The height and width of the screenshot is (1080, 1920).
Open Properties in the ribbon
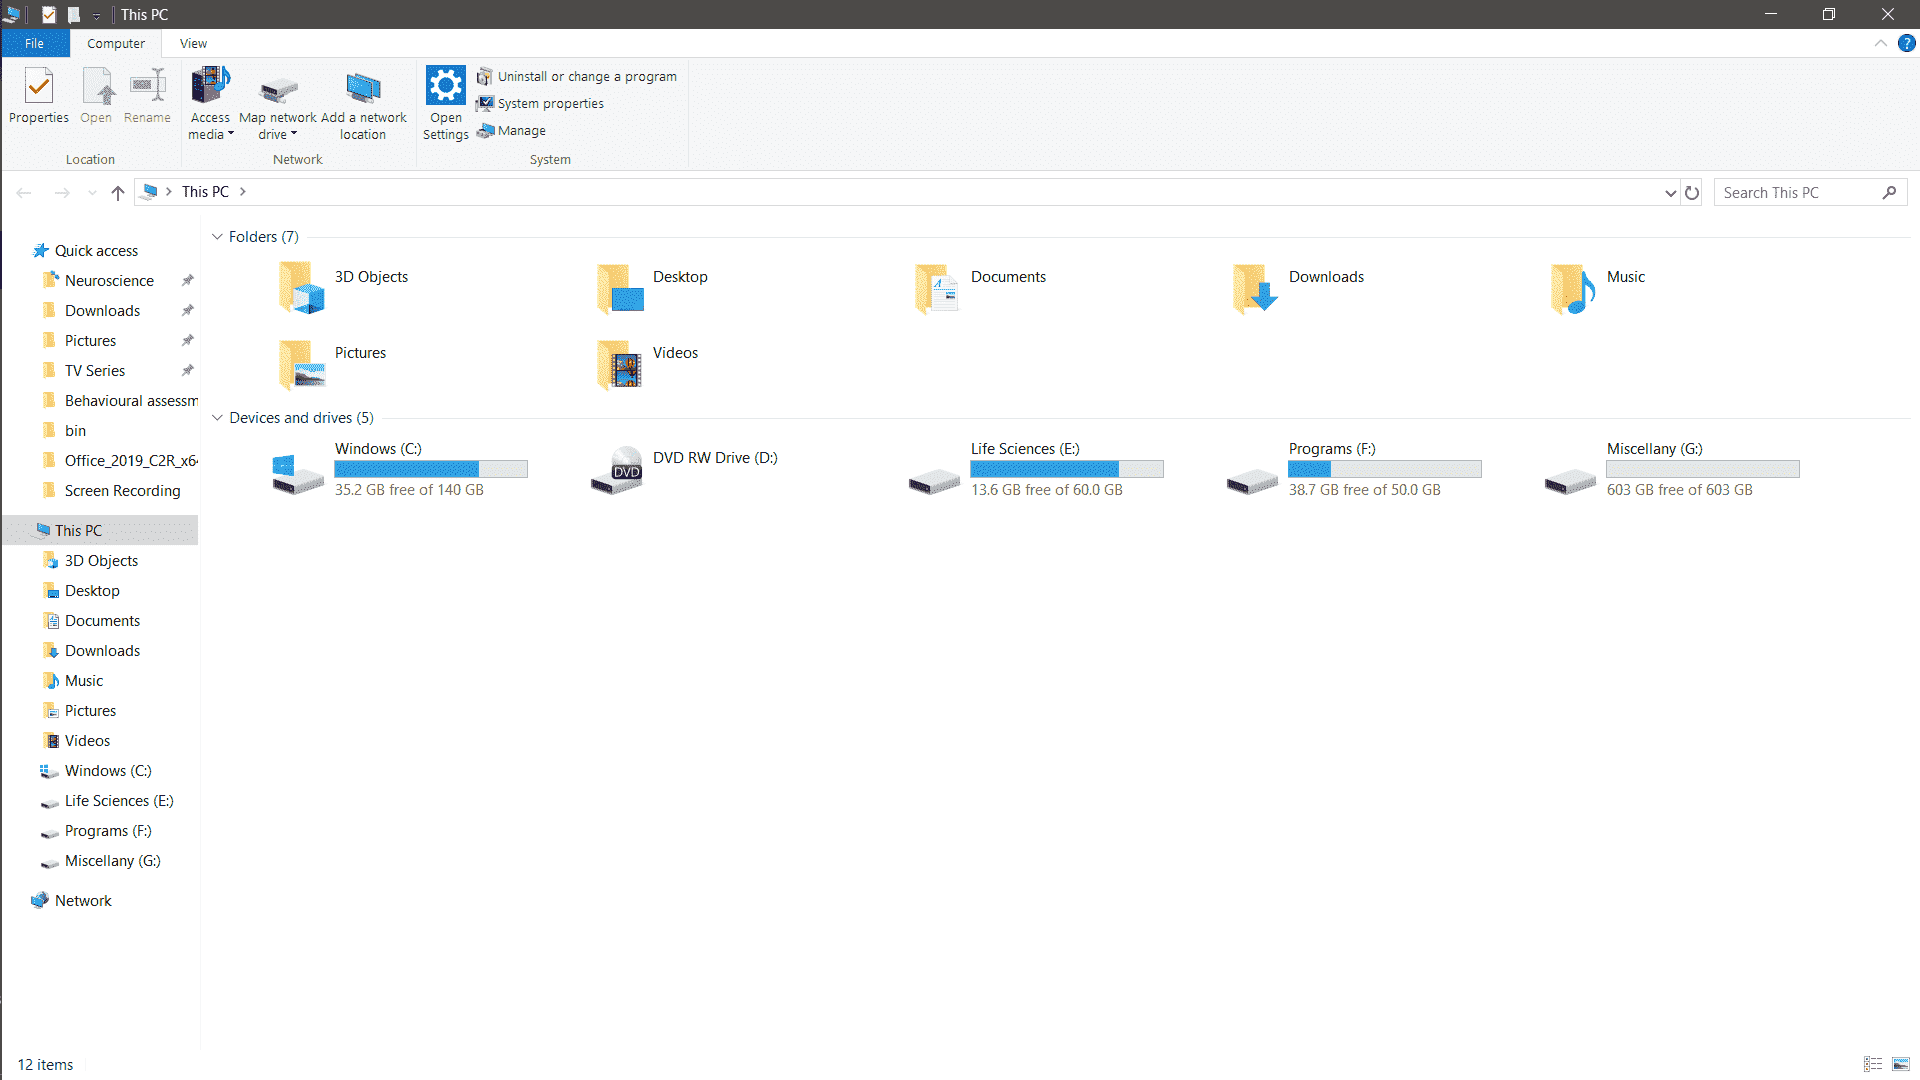pyautogui.click(x=39, y=96)
